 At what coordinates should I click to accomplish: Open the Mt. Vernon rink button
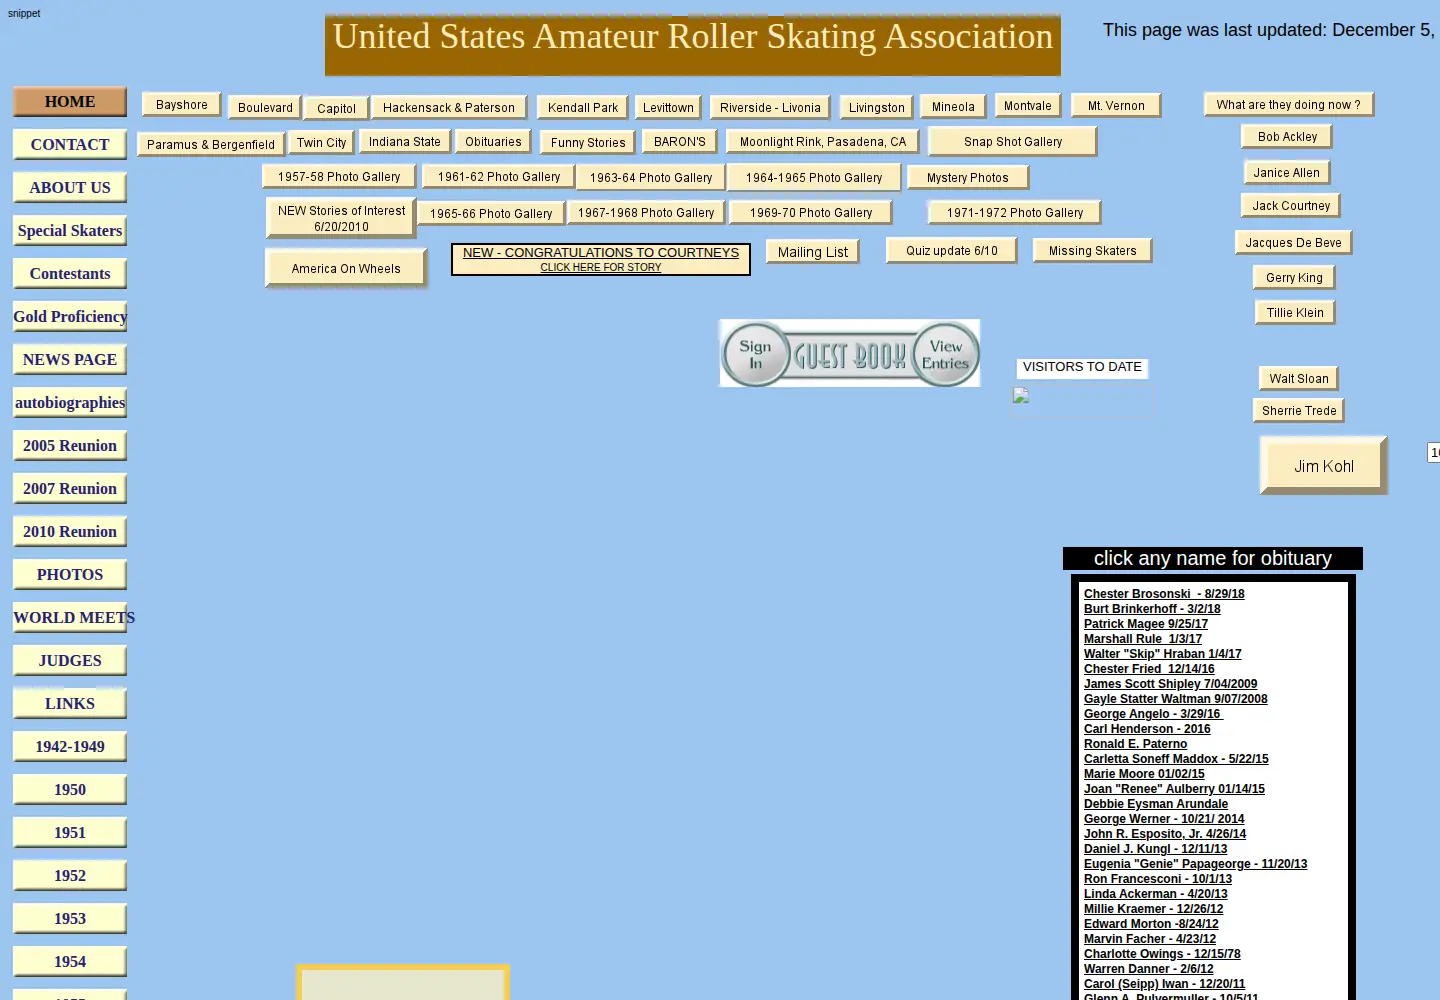coord(1116,106)
